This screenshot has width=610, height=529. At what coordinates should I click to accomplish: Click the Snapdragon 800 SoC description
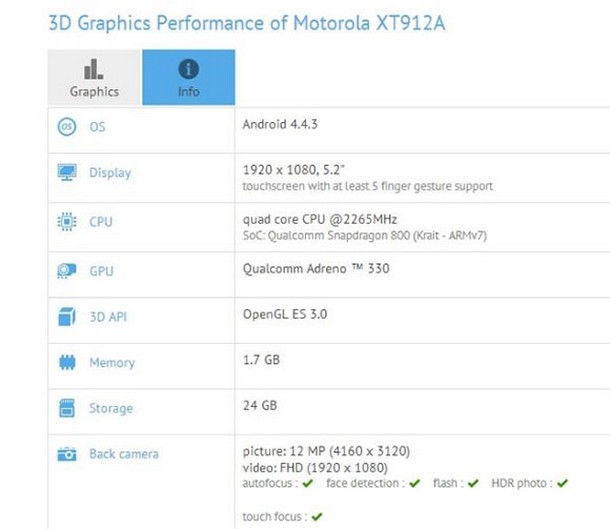pos(365,235)
